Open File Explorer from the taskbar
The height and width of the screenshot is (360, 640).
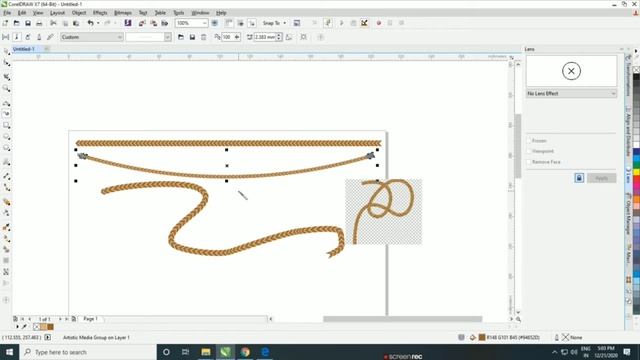click(206, 352)
